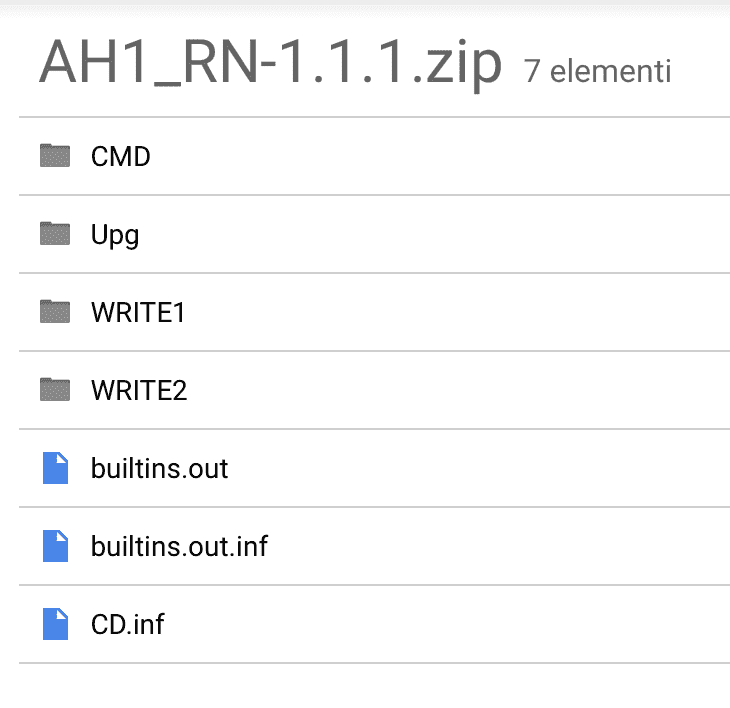Image resolution: width=730 pixels, height=708 pixels.
Task: Expand the WRITE1 folder name
Action: click(x=138, y=312)
